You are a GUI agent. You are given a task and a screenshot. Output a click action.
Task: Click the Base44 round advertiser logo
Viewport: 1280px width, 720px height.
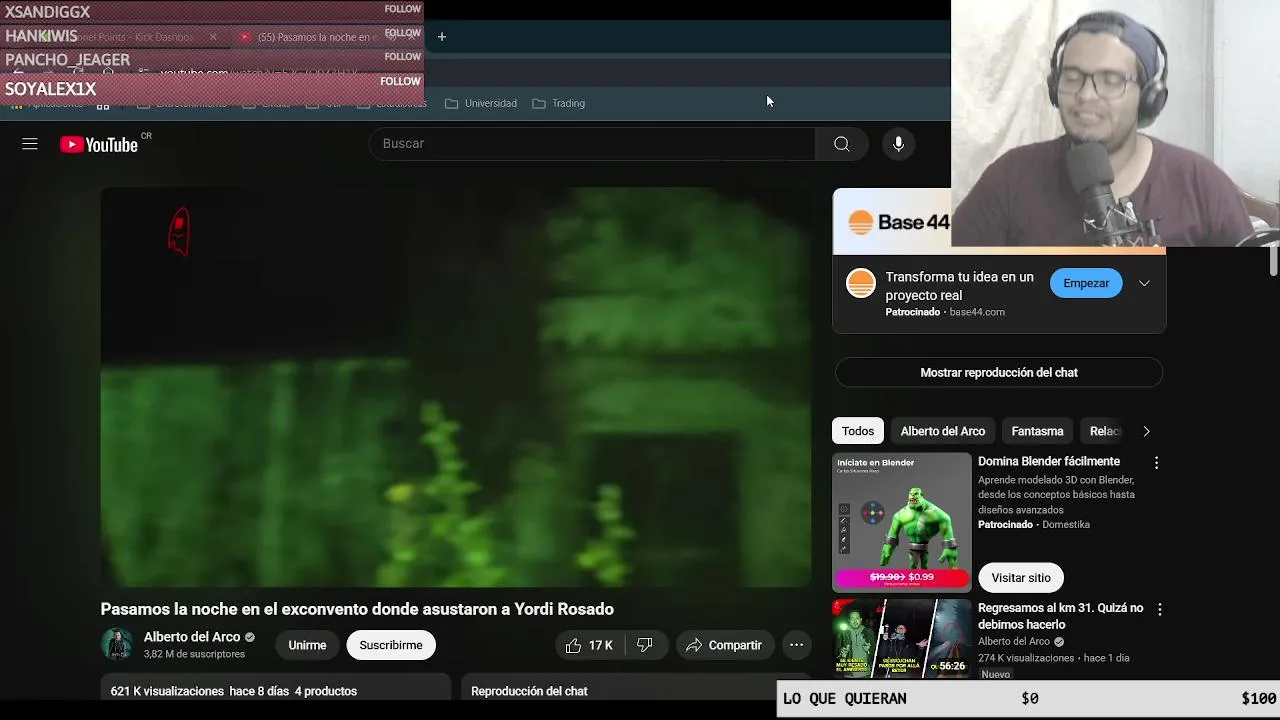861,283
